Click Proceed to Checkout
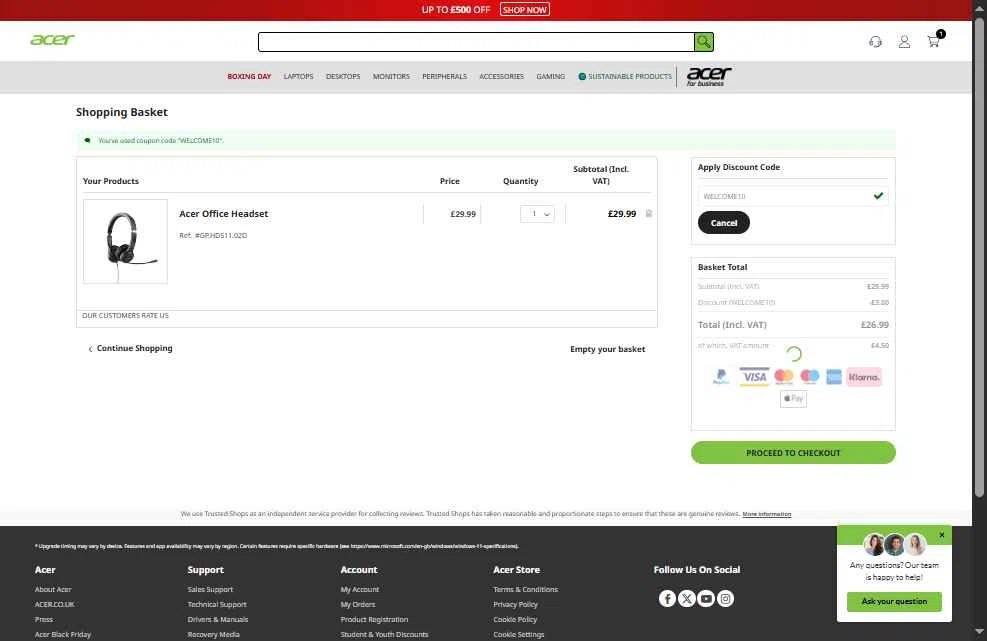987x641 pixels. point(793,453)
